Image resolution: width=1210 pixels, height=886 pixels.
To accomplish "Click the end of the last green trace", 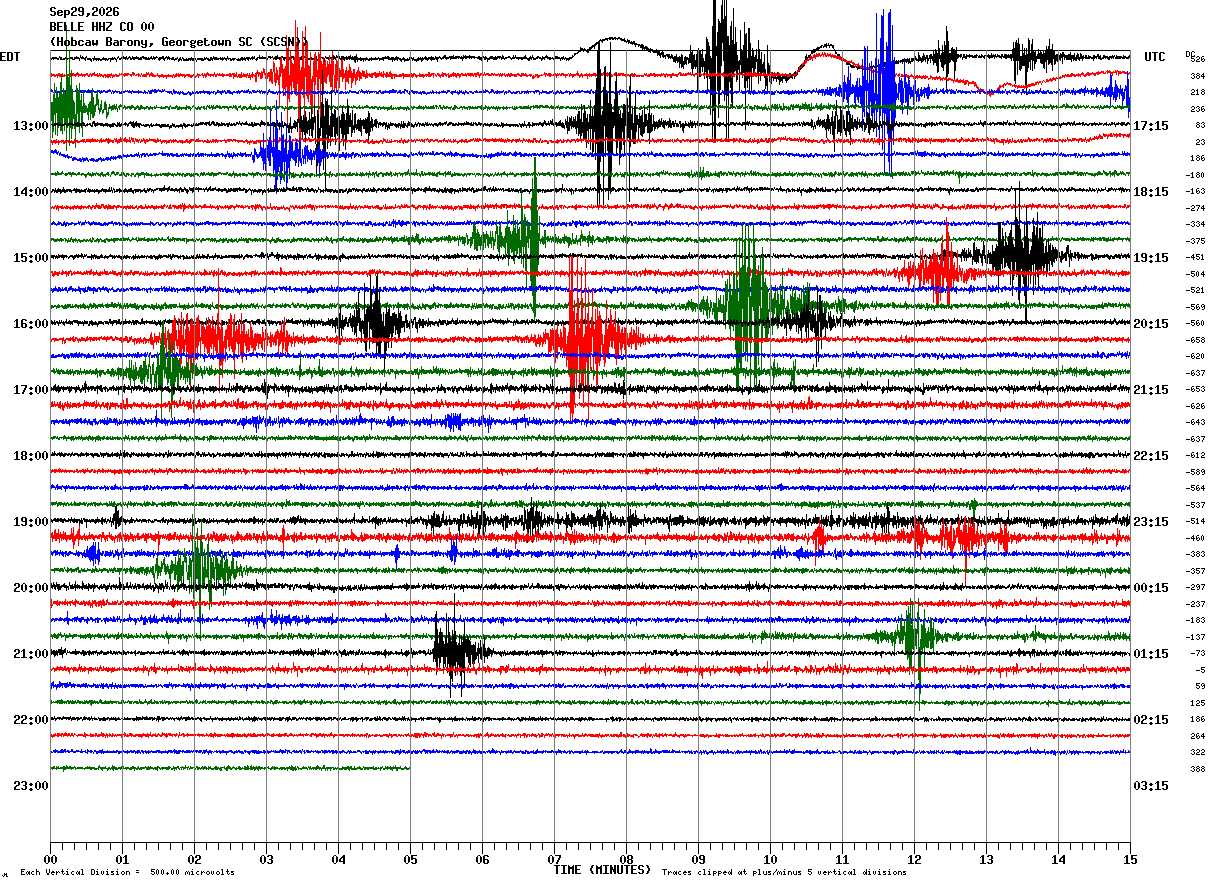I will 409,768.
